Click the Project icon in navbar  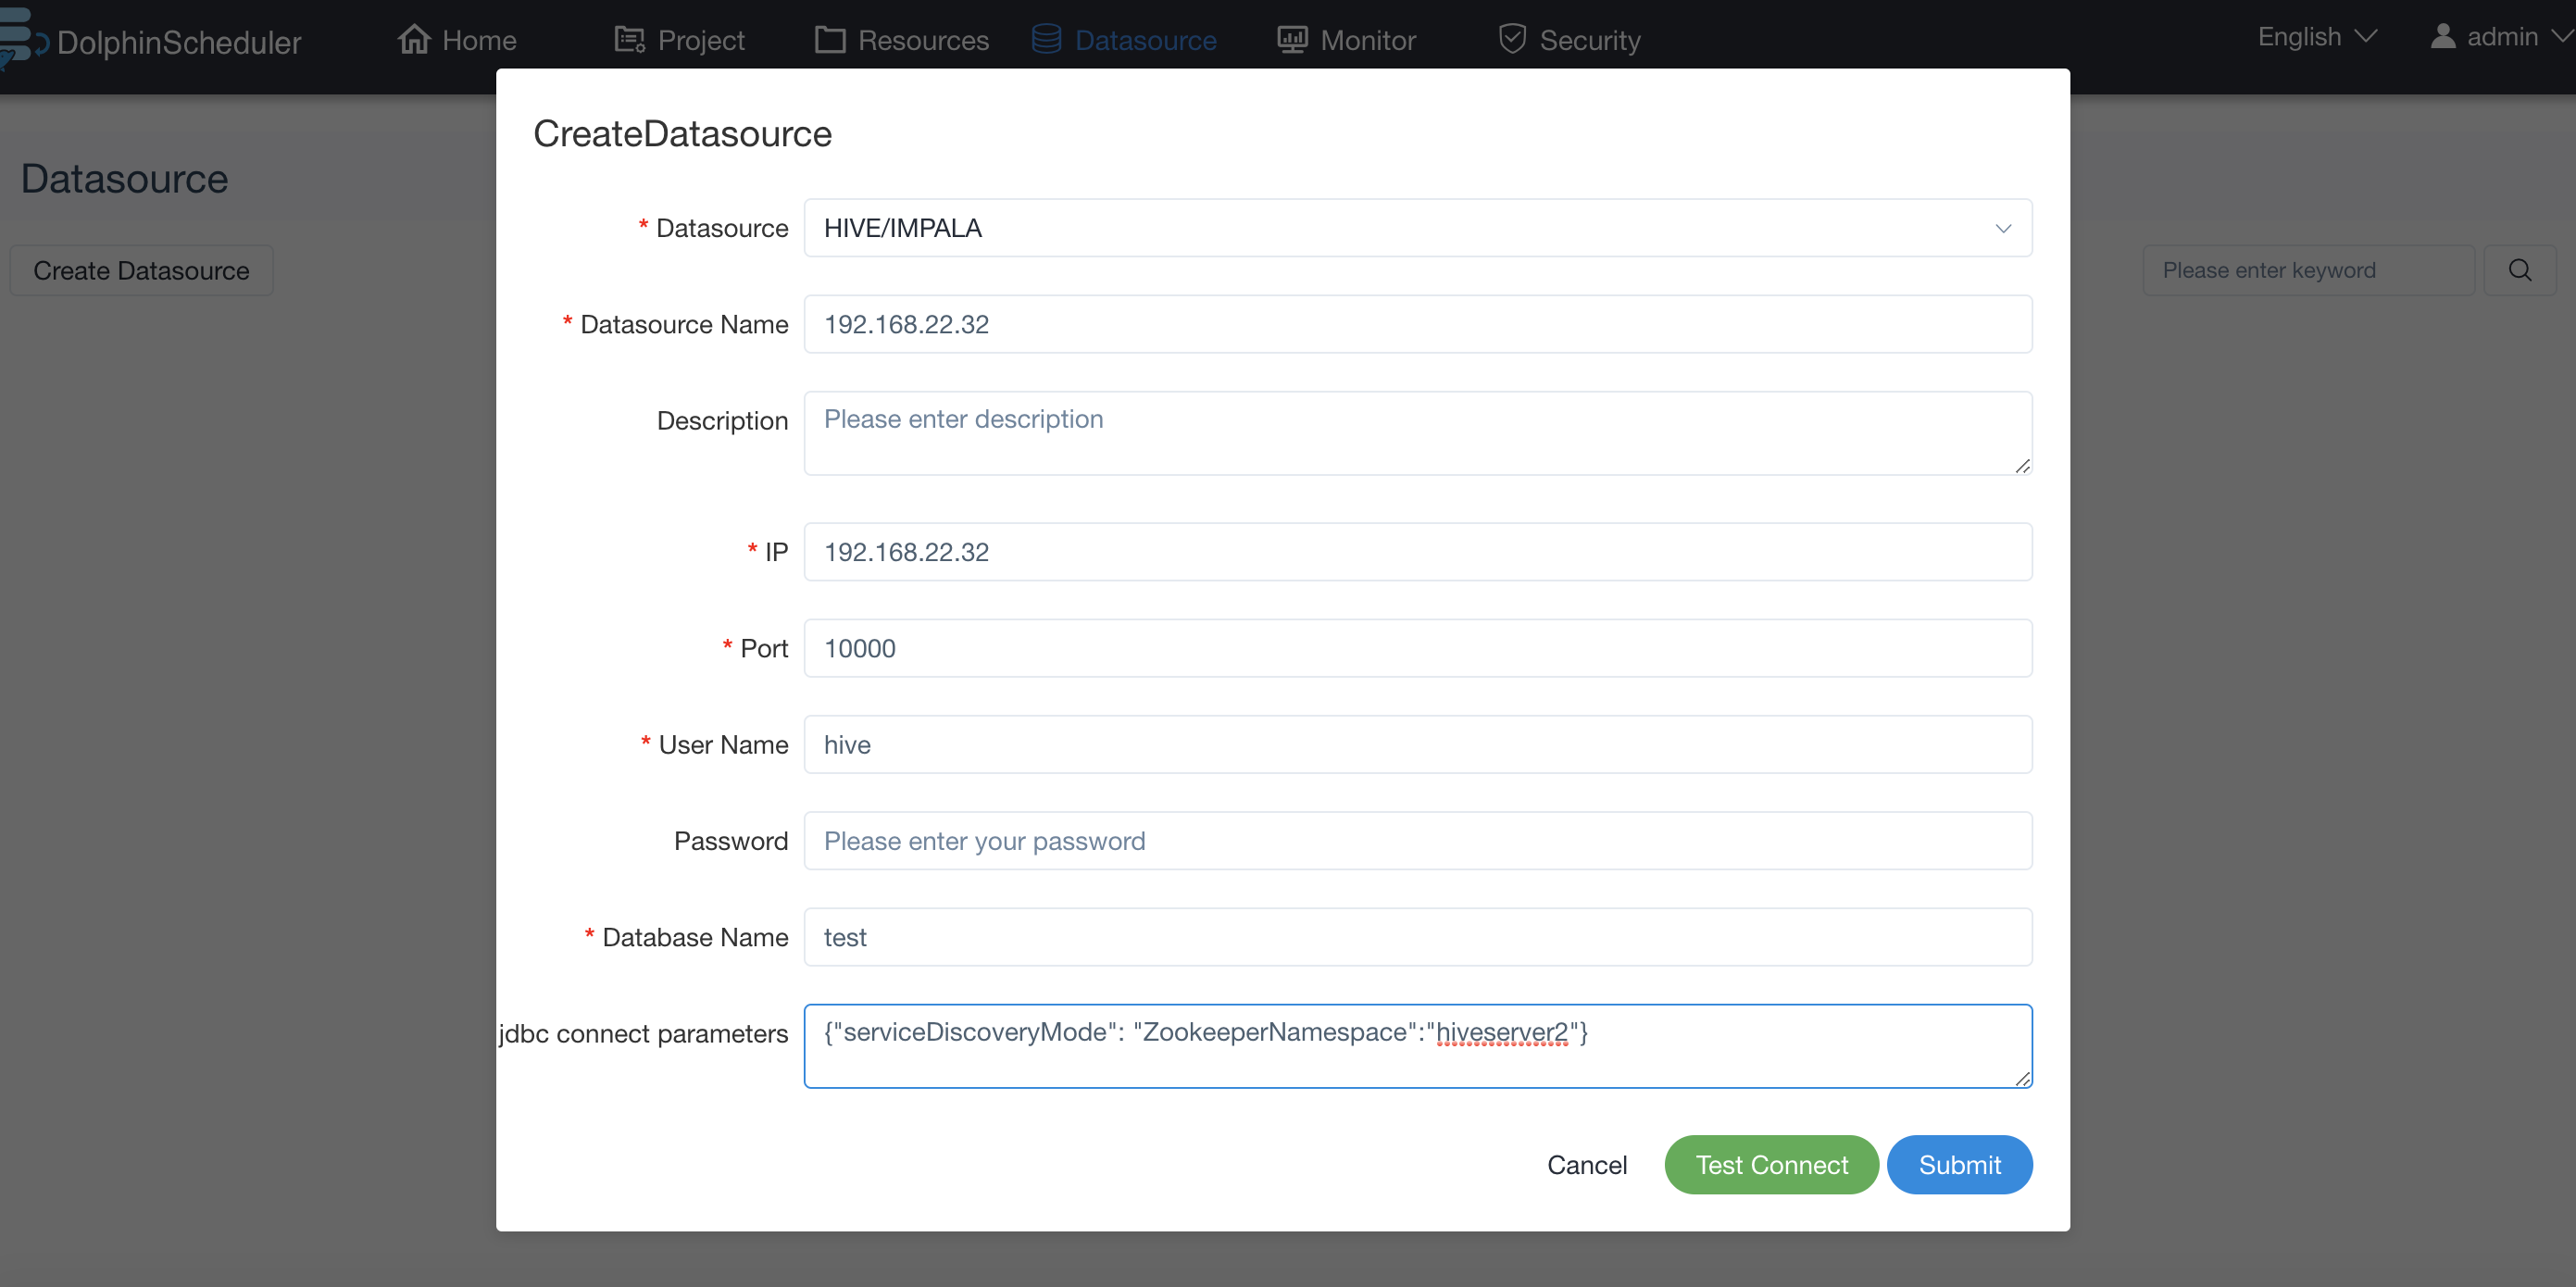click(629, 40)
